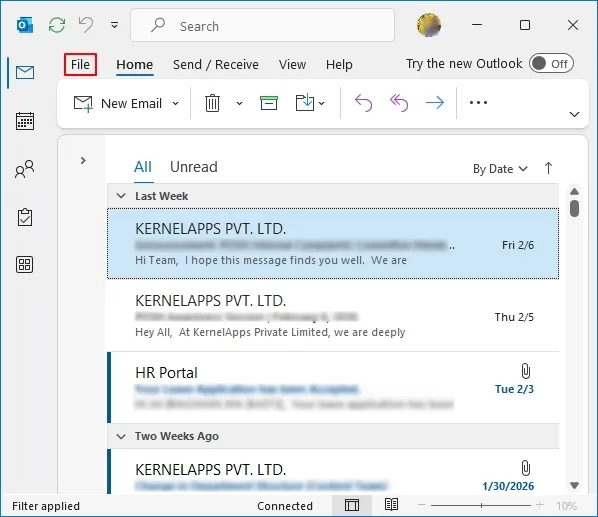Click the Delete trash can icon

point(212,103)
